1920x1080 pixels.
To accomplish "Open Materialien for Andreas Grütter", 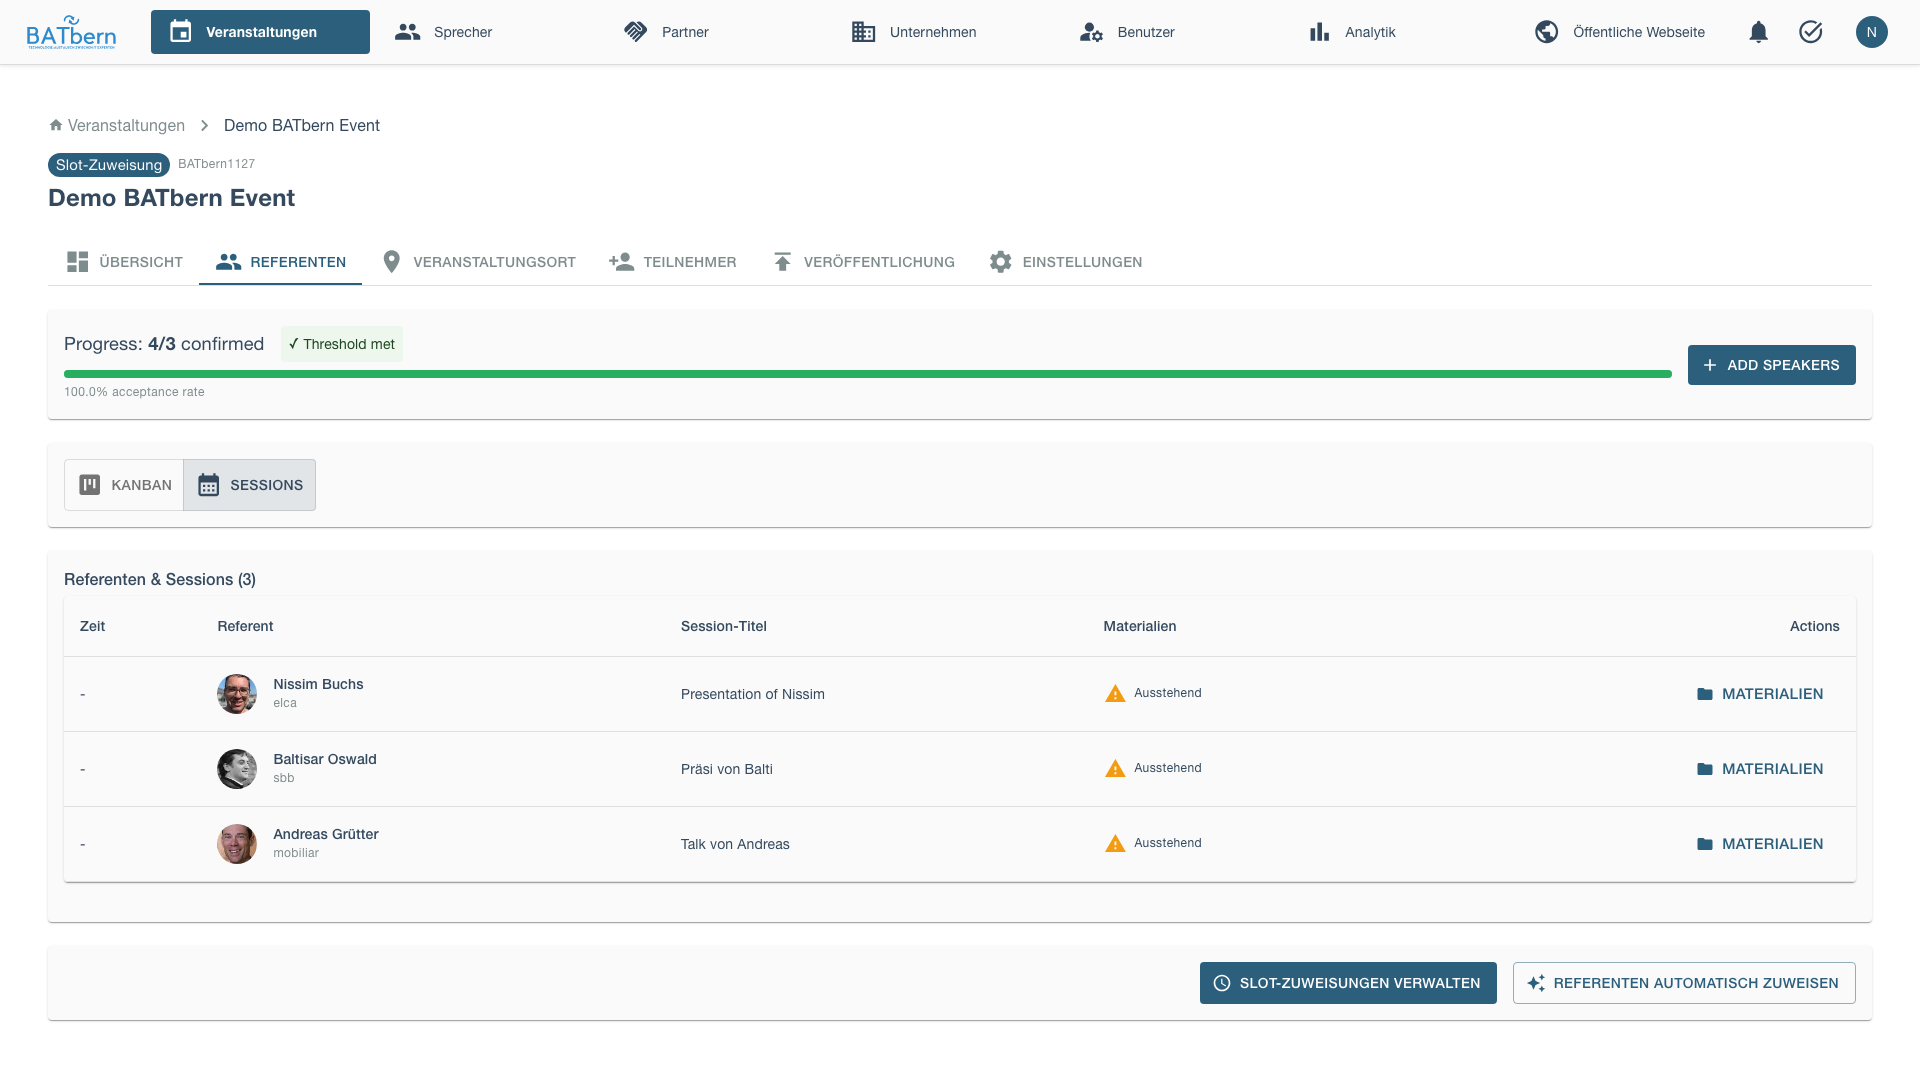I will [x=1760, y=844].
